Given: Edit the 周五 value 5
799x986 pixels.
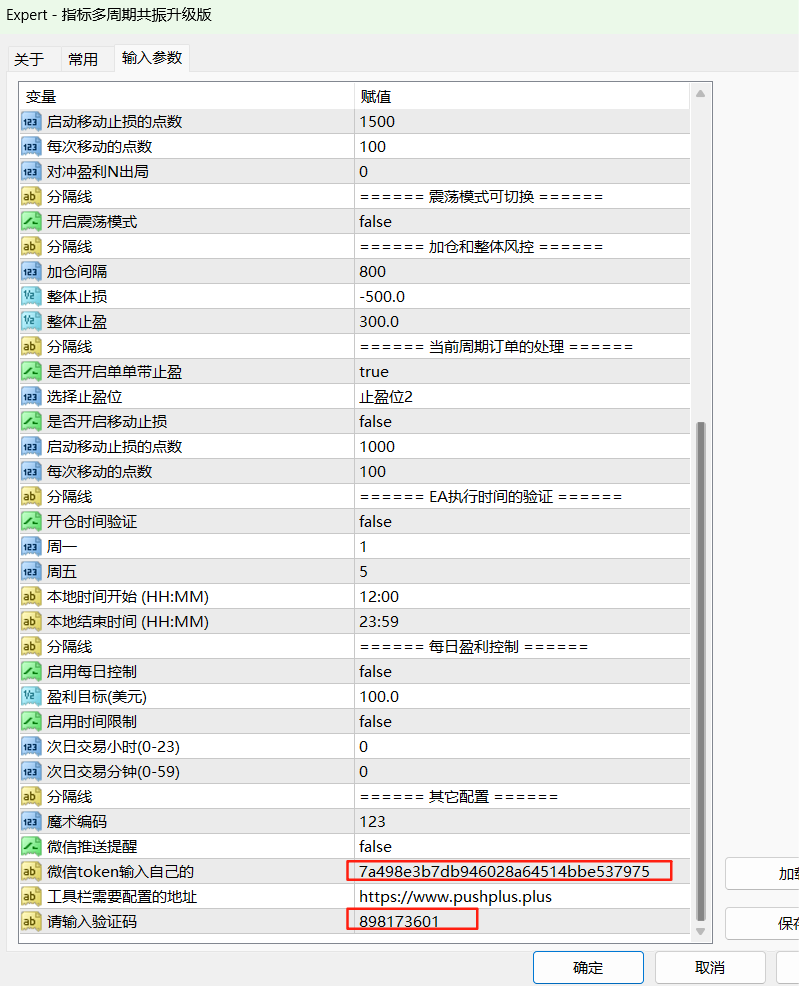Looking at the screenshot, I should point(522,572).
